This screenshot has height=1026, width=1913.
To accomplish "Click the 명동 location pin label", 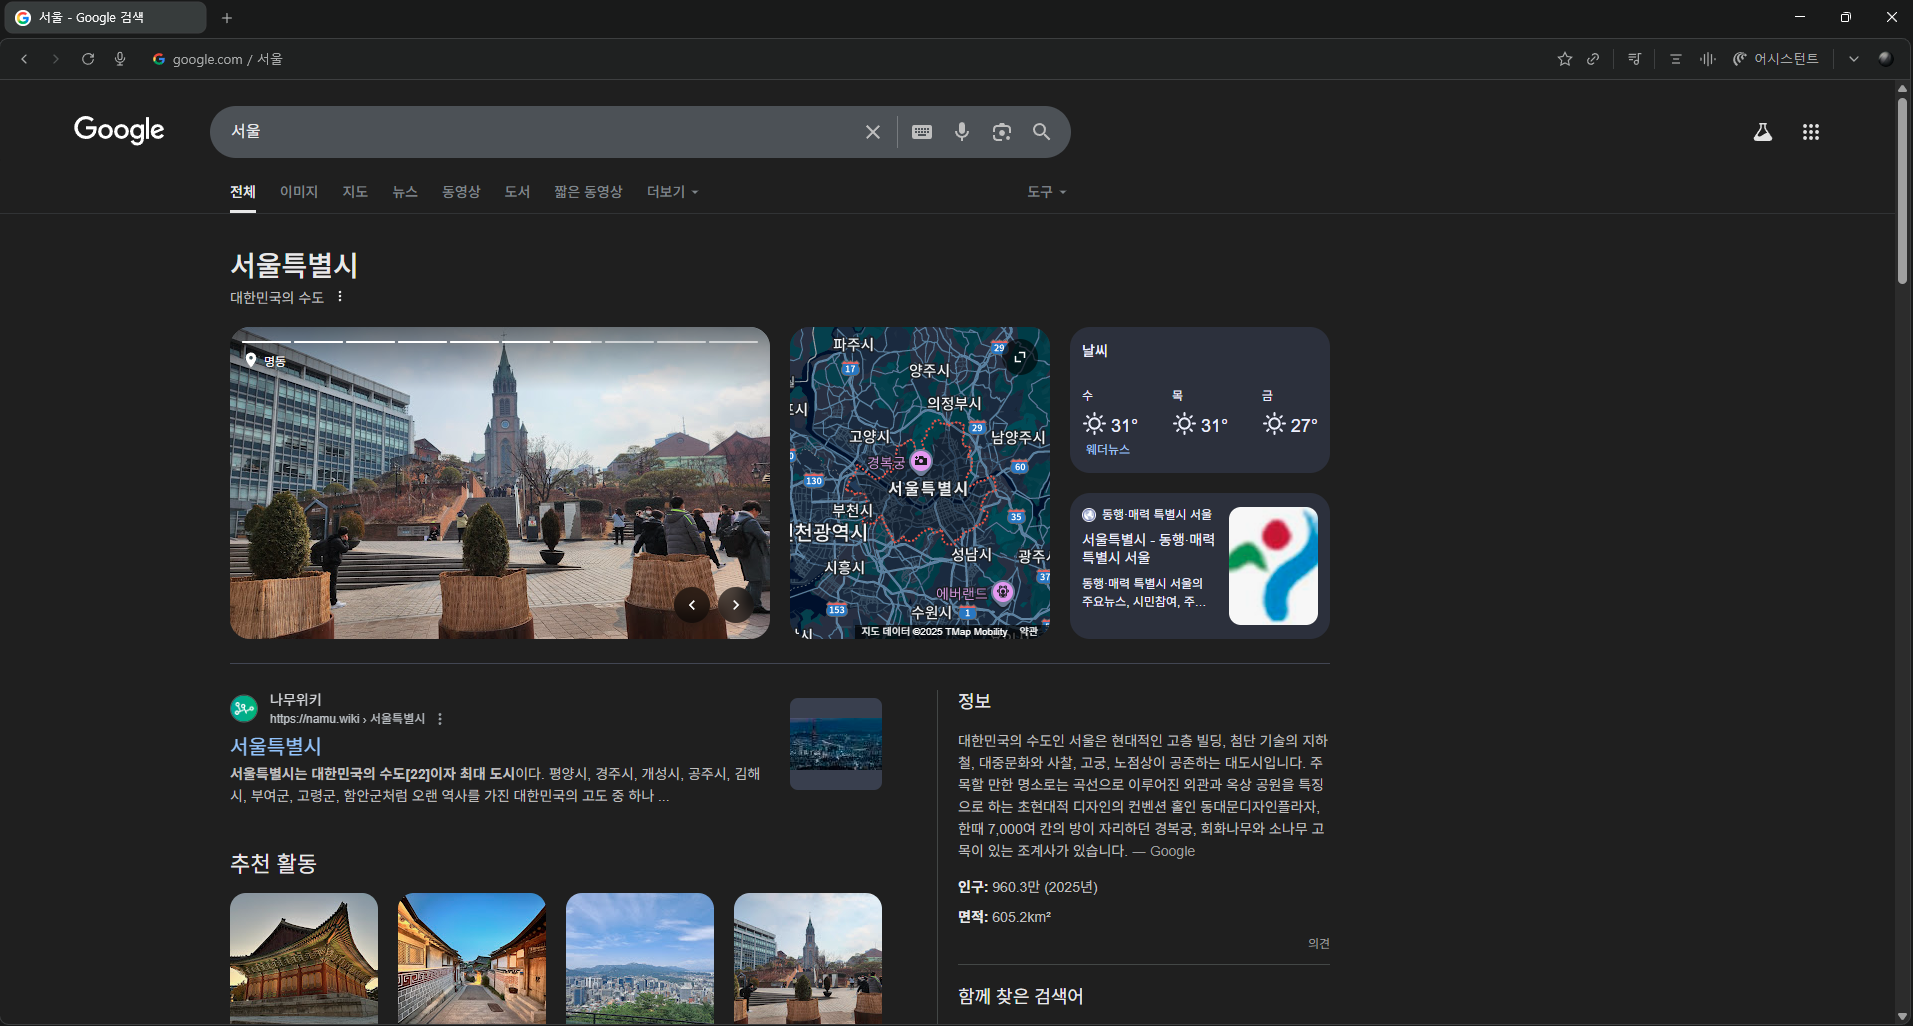I will (x=266, y=361).
